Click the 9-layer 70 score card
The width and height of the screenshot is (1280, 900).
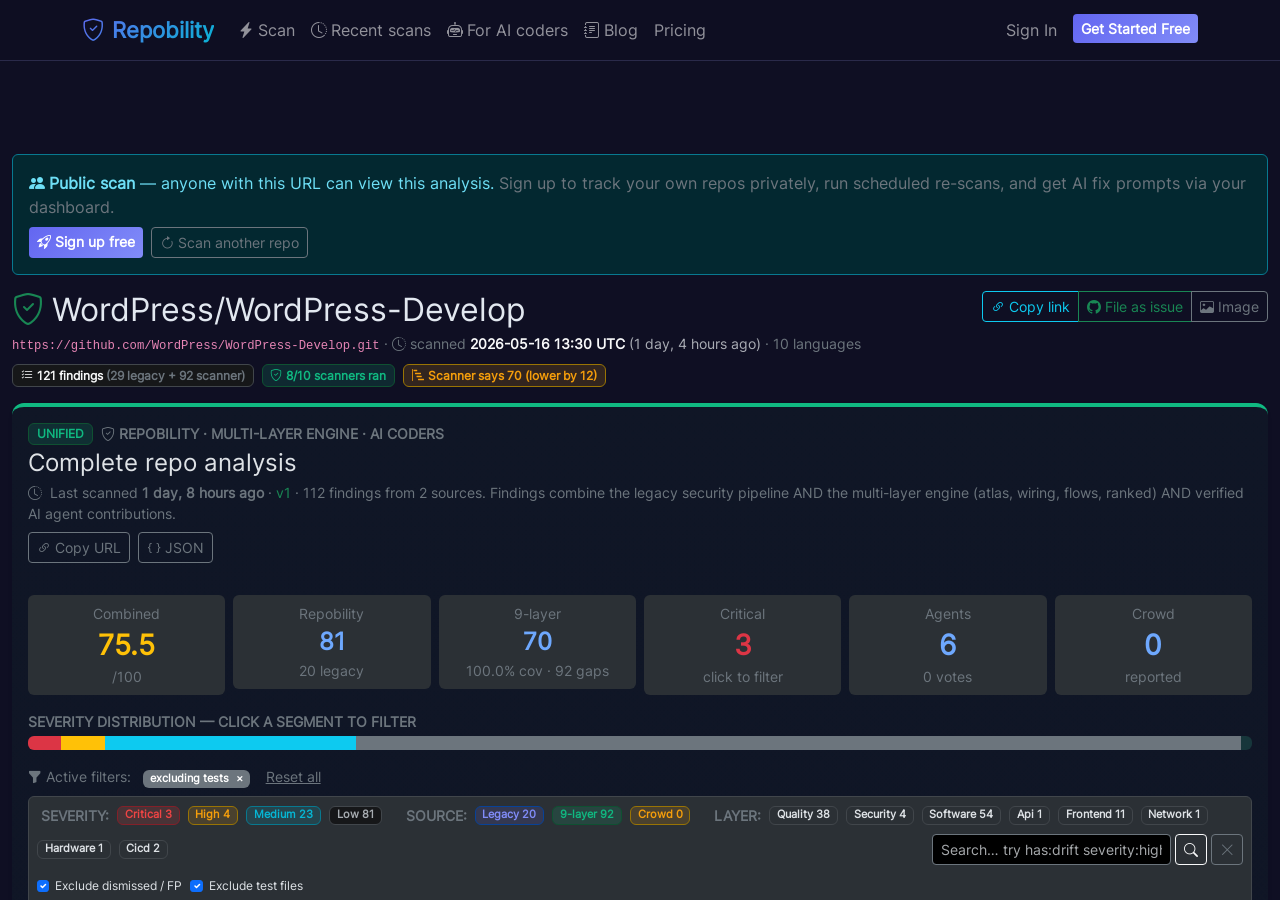pyautogui.click(x=537, y=642)
